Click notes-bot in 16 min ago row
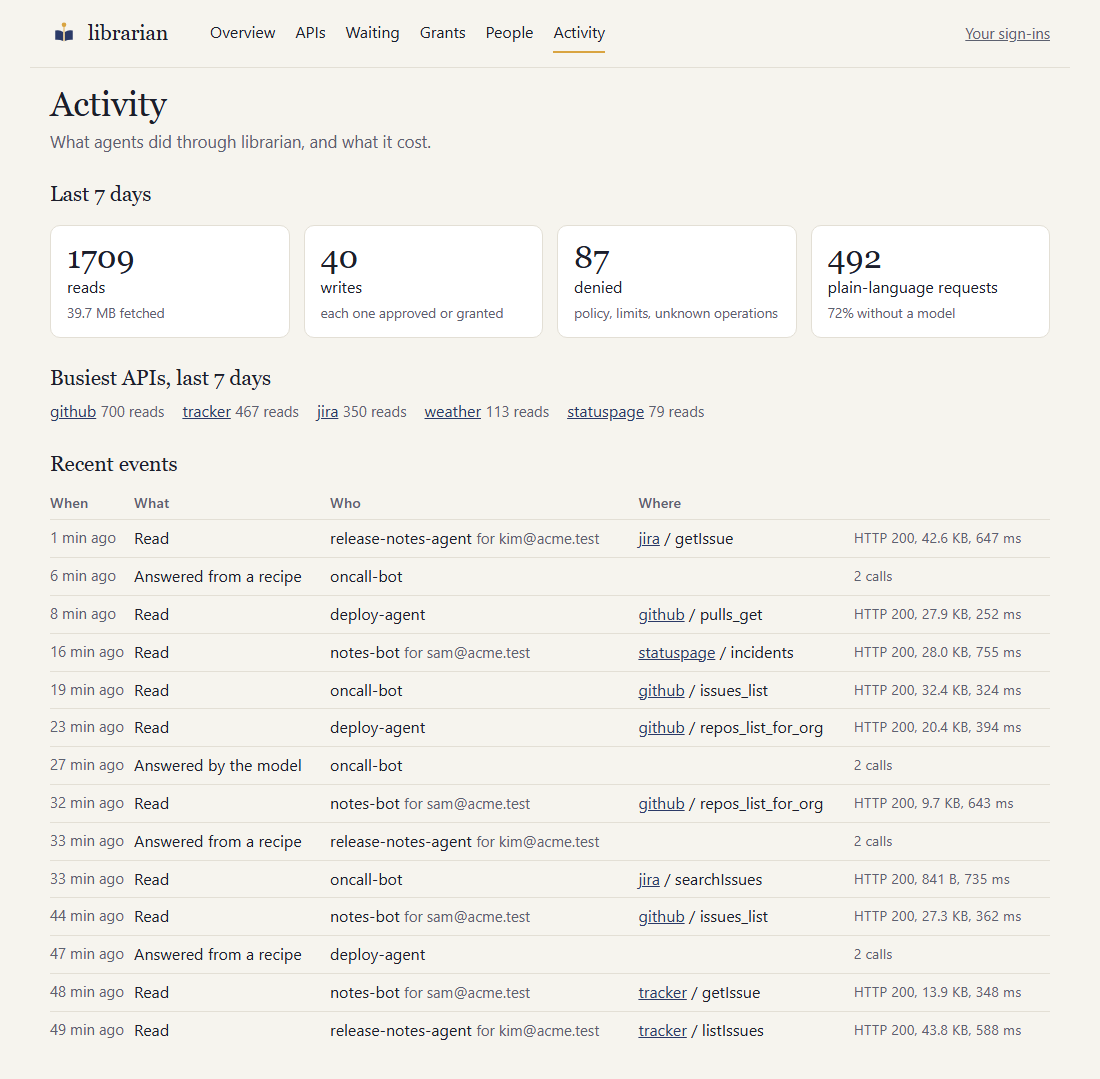 click(365, 652)
